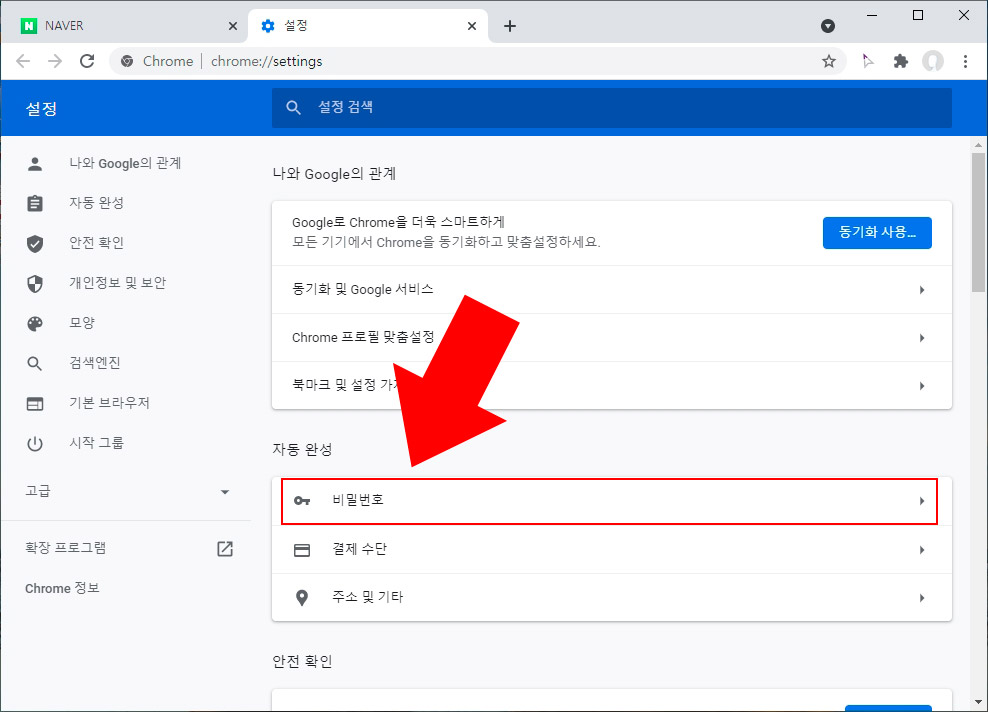The image size is (988, 712).
Task: Click the check shield icon in sidebar
Action: tap(35, 244)
